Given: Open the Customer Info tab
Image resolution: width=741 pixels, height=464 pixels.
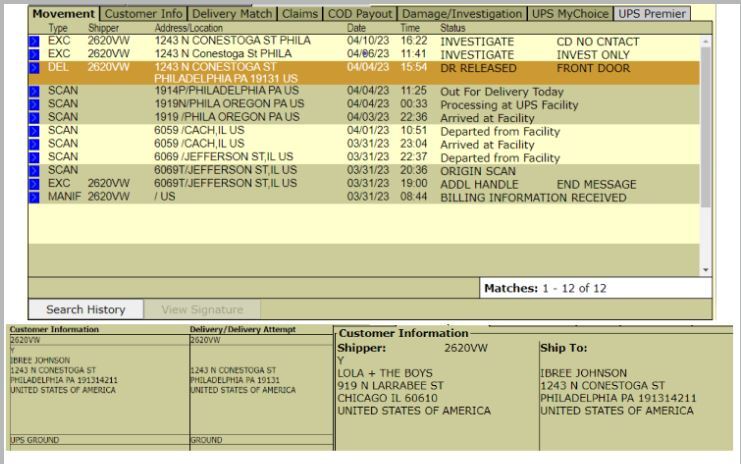Looking at the screenshot, I should 144,14.
